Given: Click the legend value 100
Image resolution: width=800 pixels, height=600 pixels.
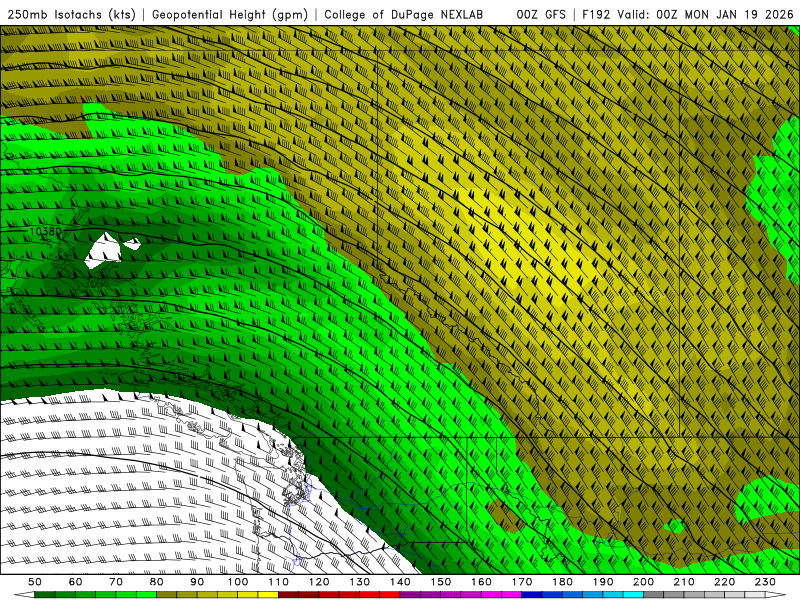Looking at the screenshot, I should click(238, 582).
